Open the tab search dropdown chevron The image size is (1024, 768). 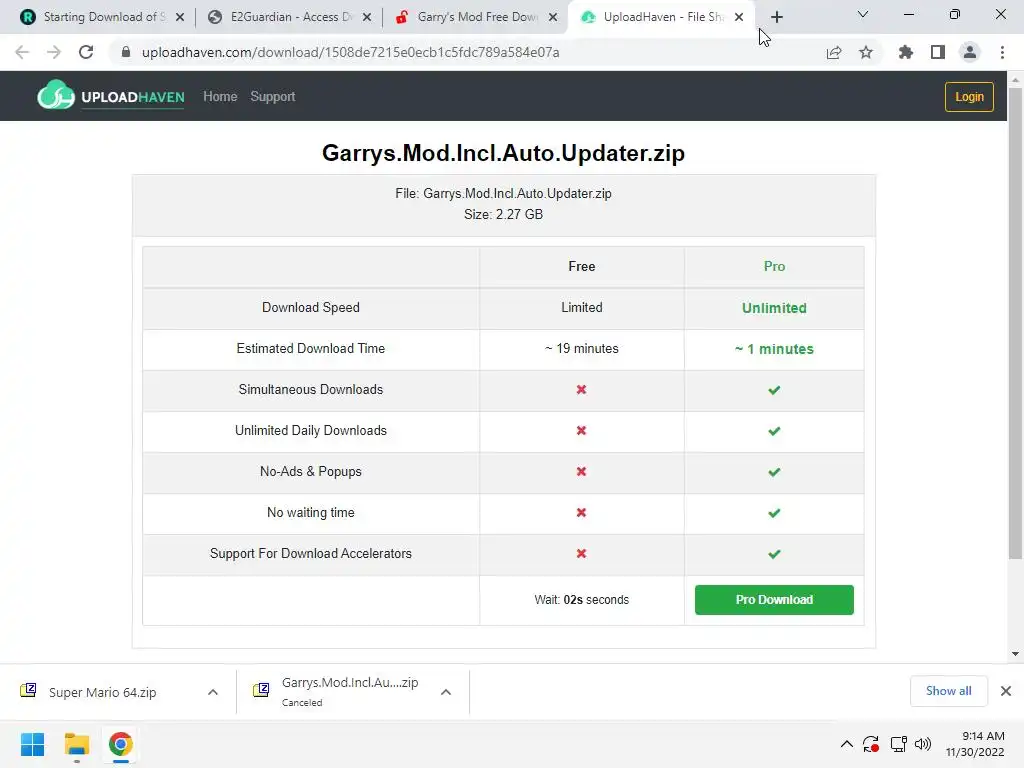pyautogui.click(x=863, y=14)
